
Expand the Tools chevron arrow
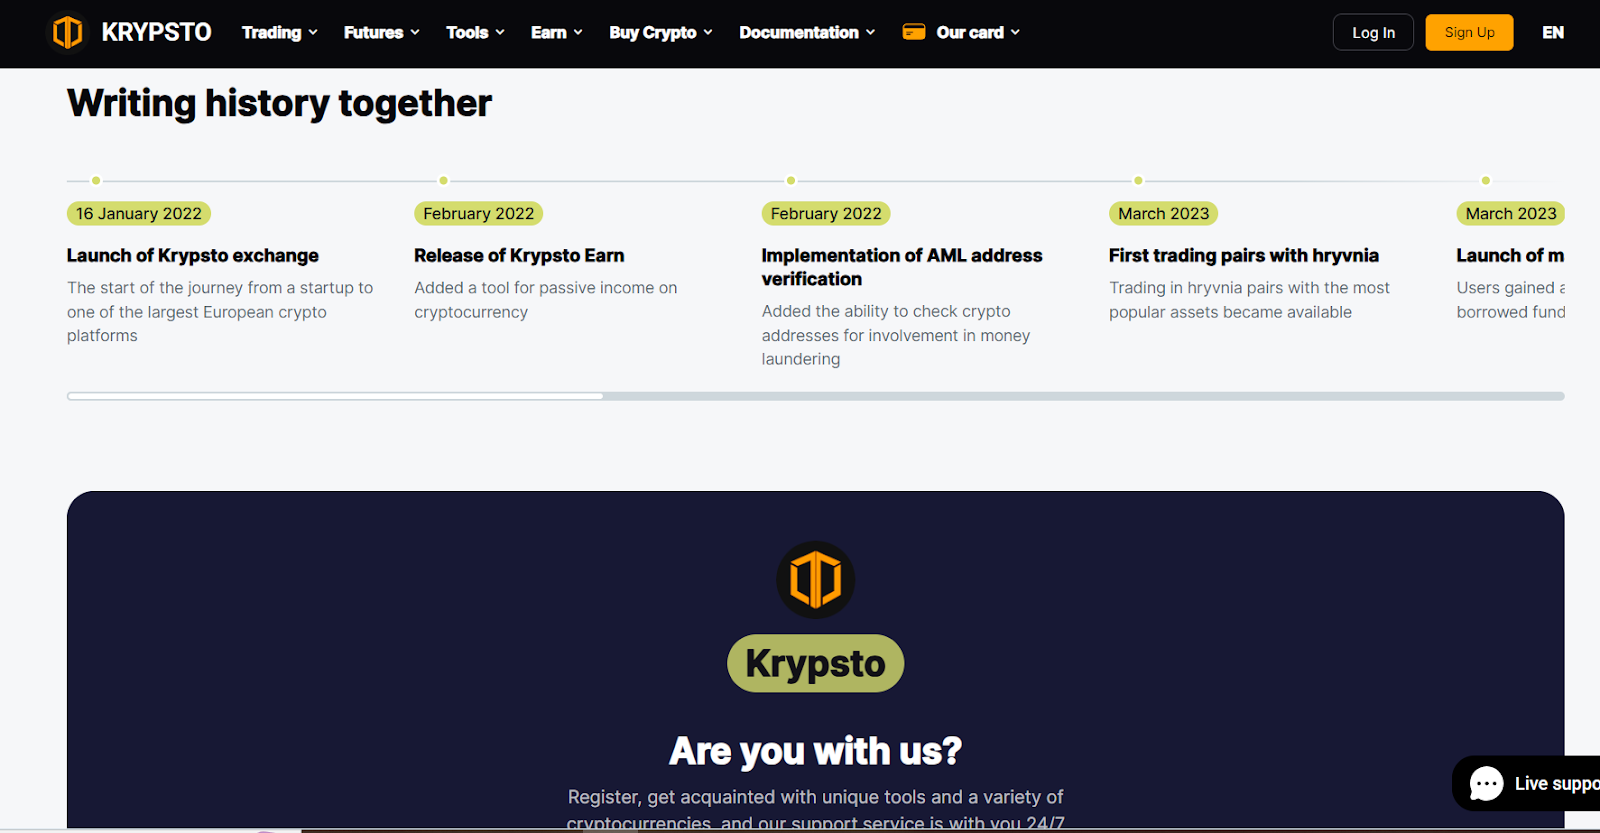tap(500, 33)
